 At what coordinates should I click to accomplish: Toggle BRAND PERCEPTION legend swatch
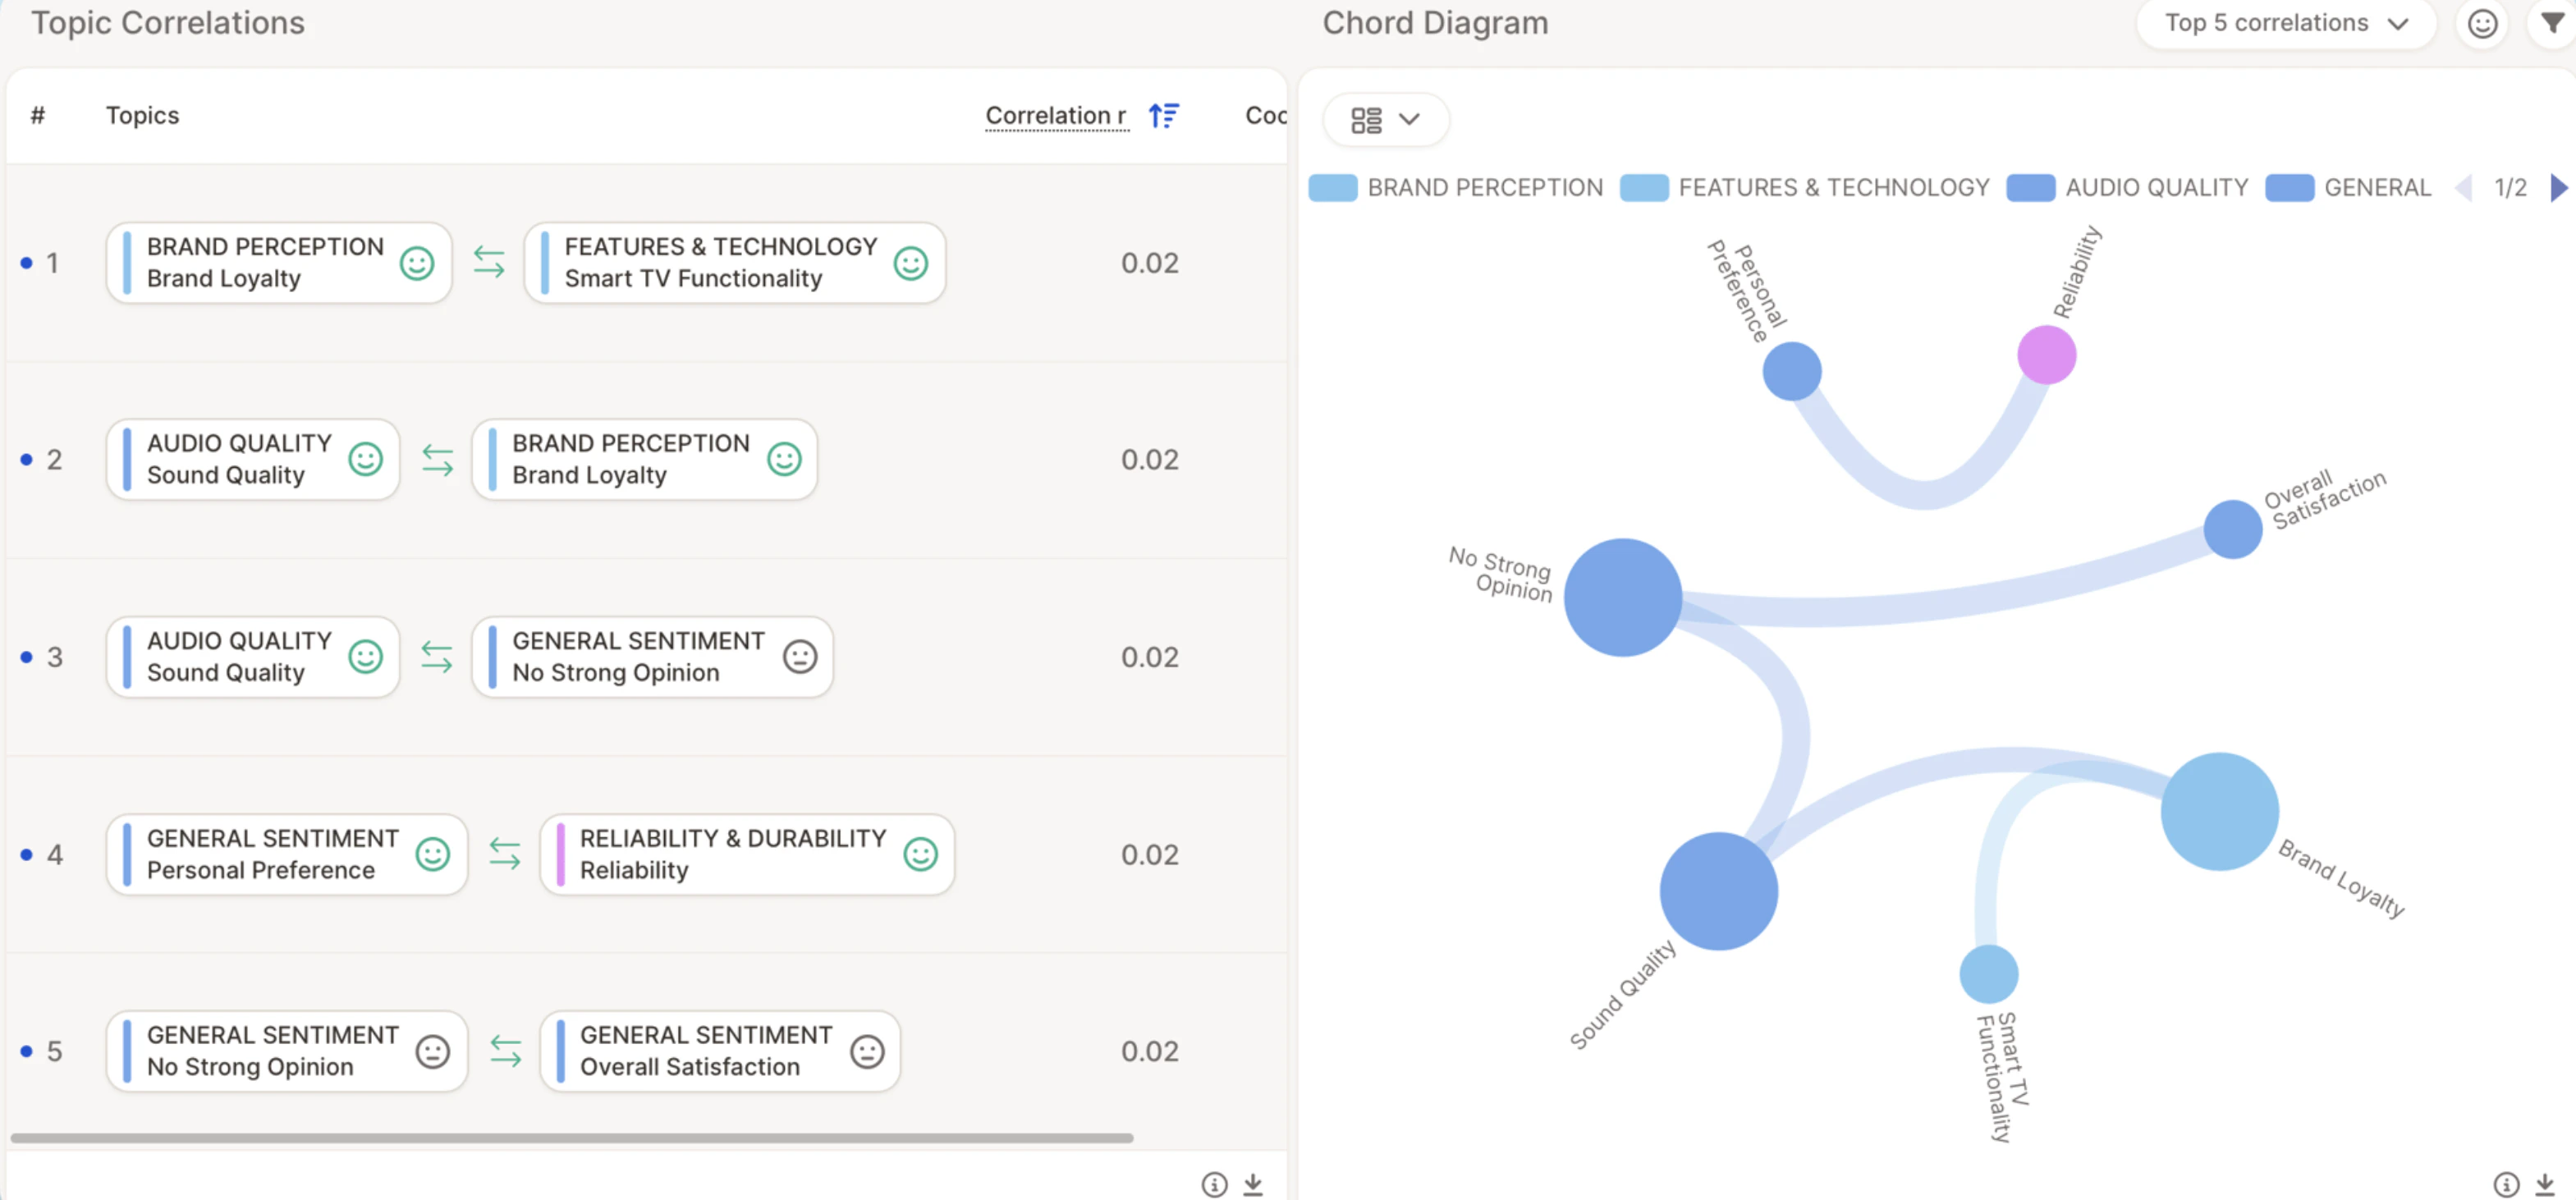click(1332, 188)
